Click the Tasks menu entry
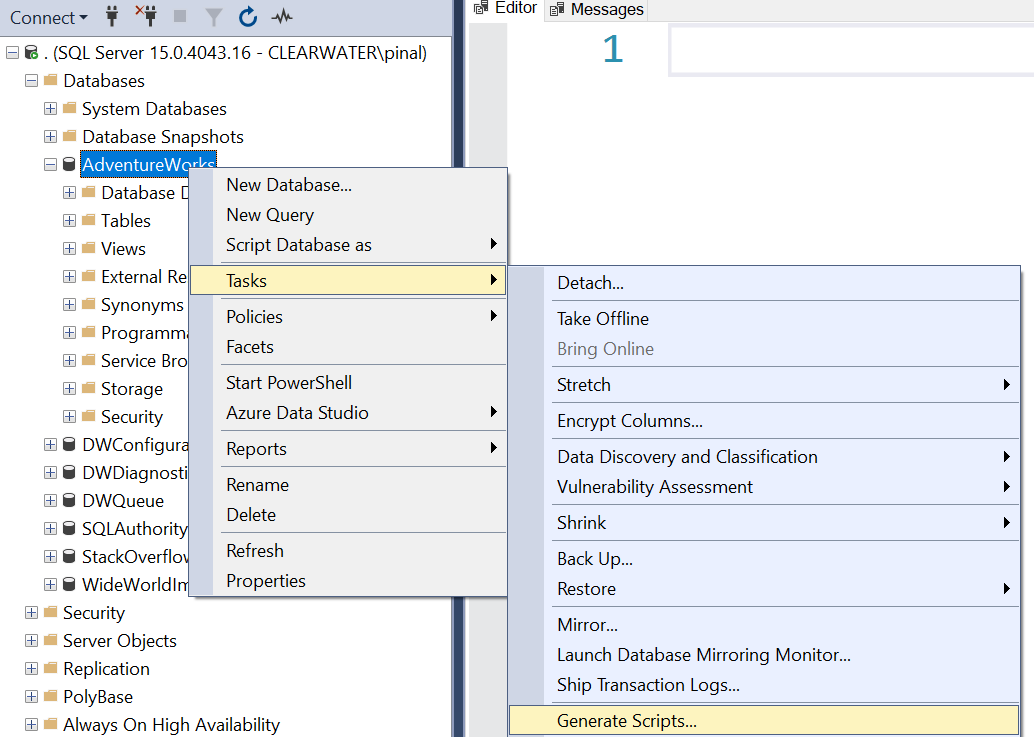Image resolution: width=1034 pixels, height=737 pixels. 348,280
